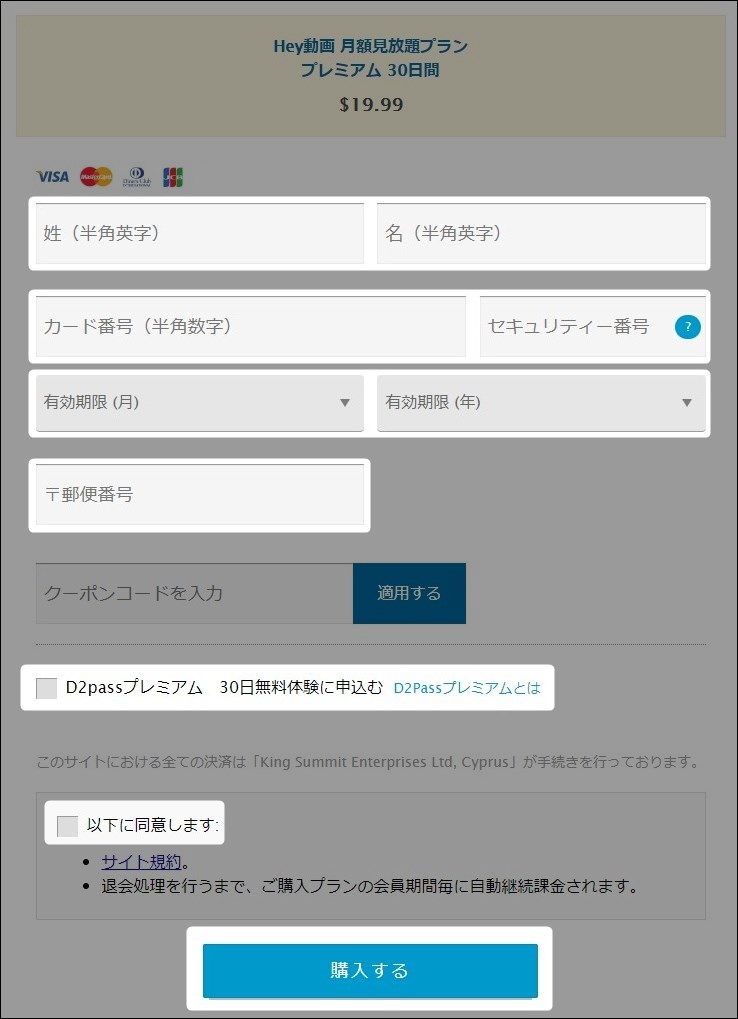This screenshot has height=1019, width=738.
Task: Click the King Summit Enterprises payment notice
Action: click(x=368, y=762)
